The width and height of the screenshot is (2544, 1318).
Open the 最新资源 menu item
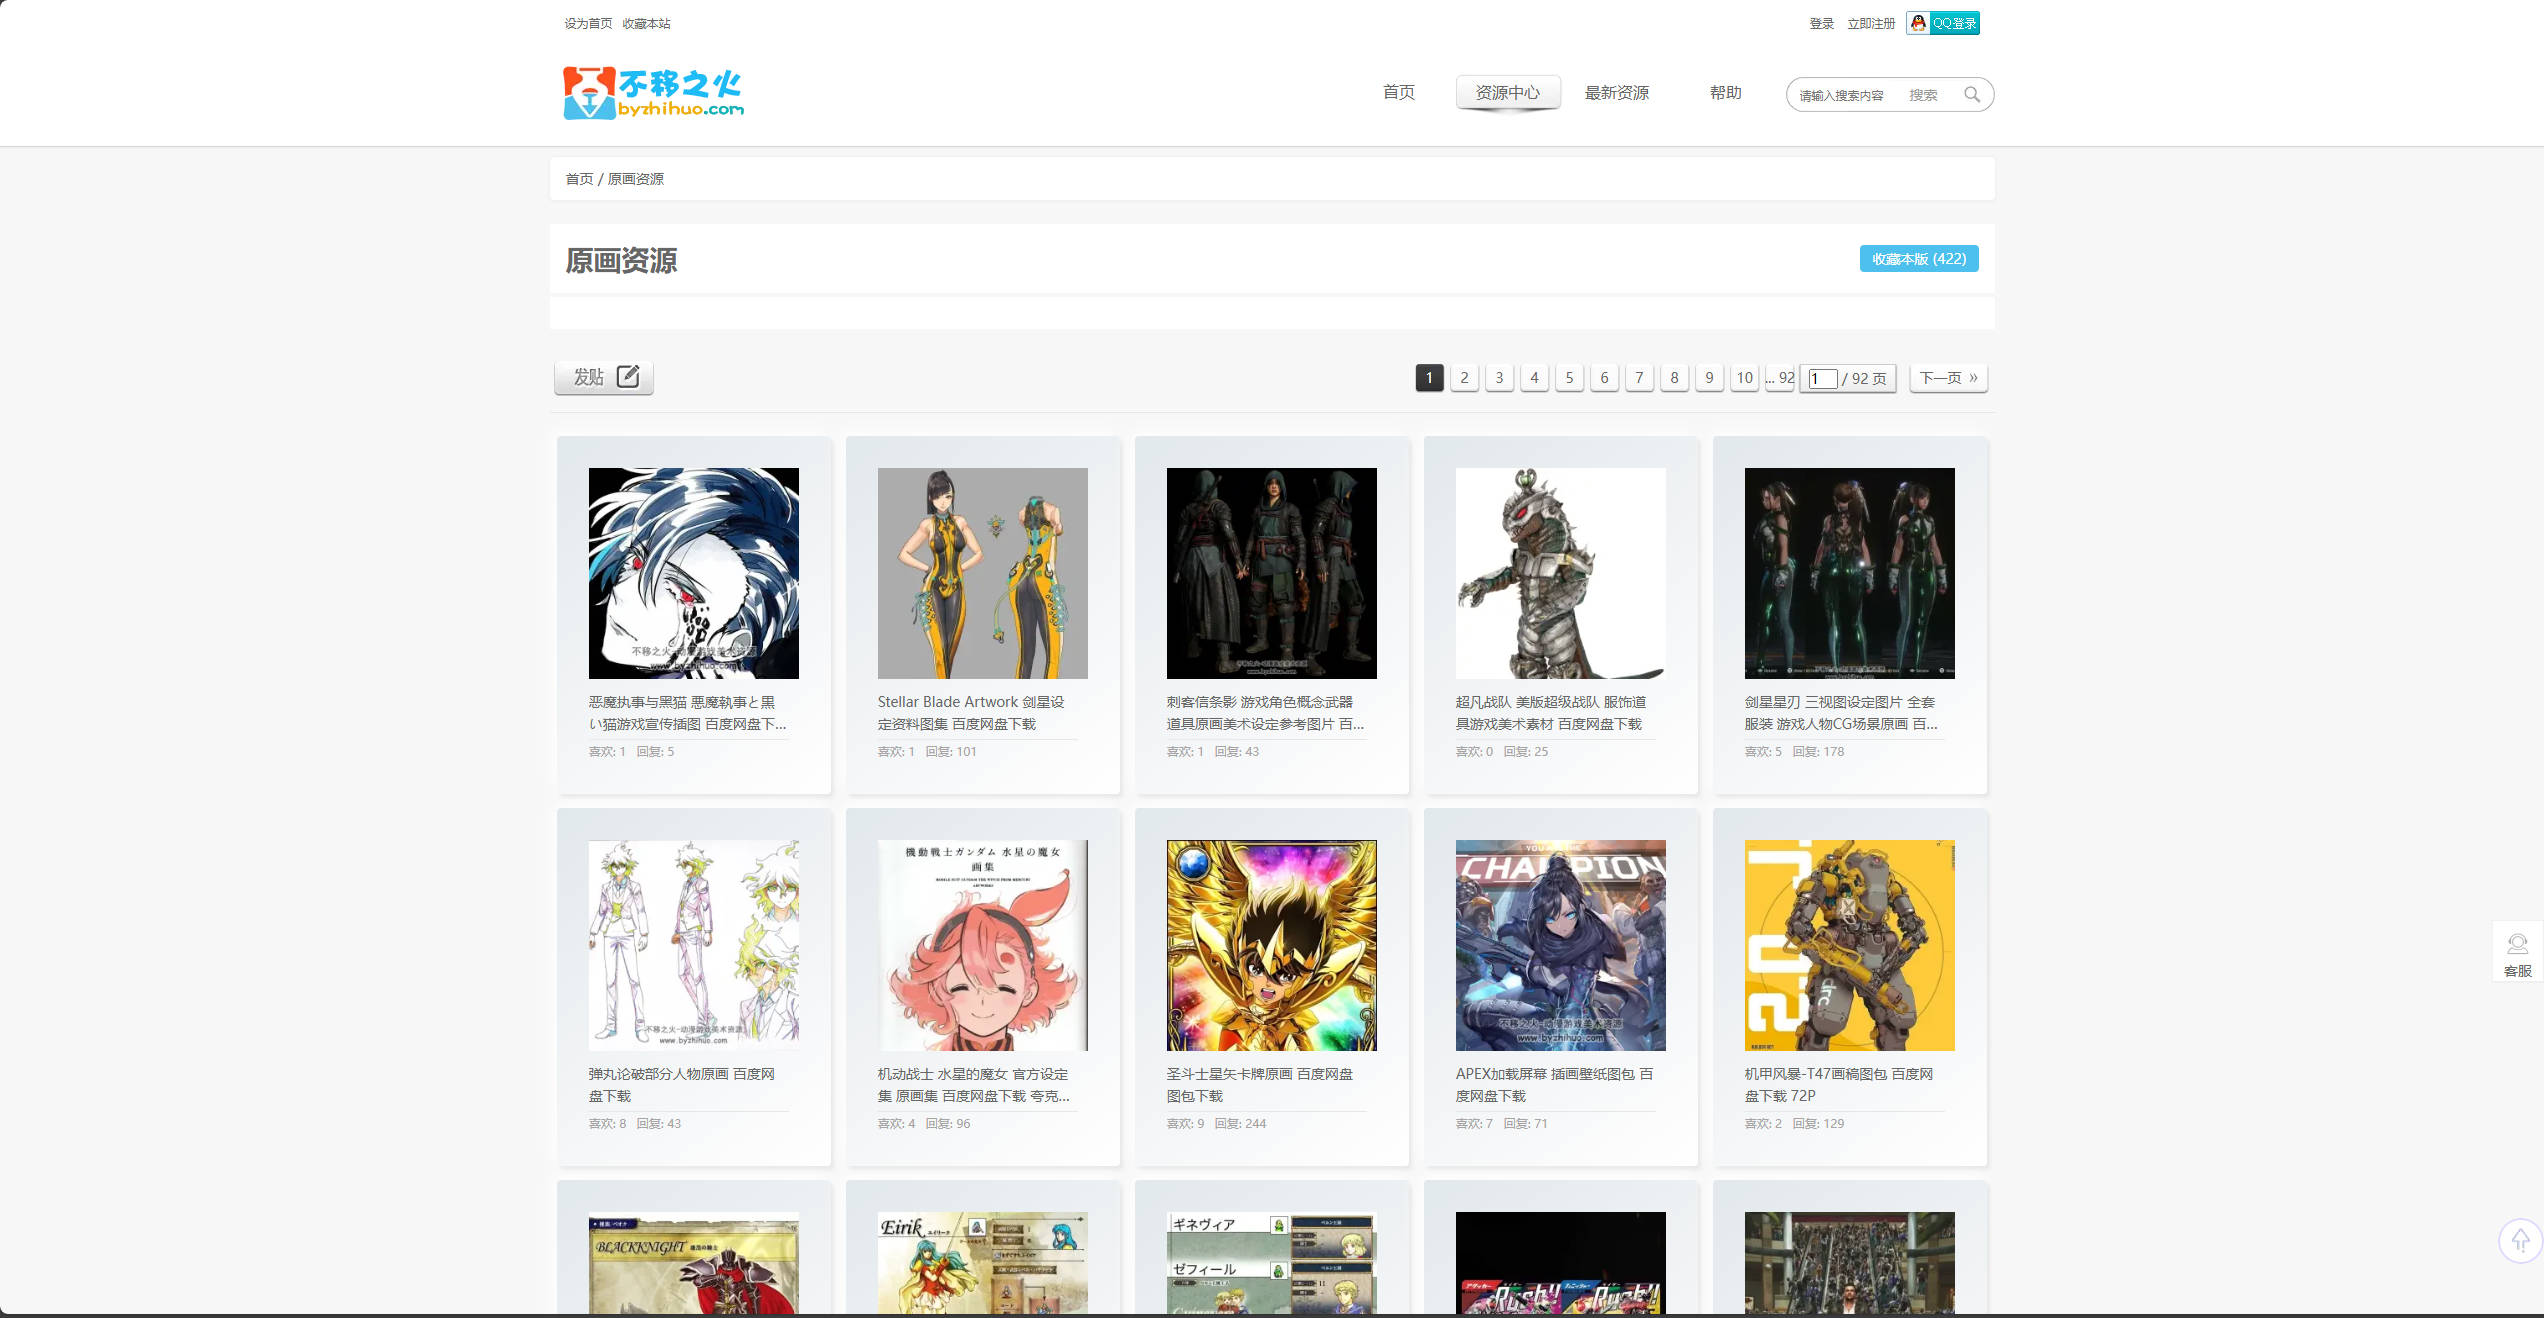[x=1616, y=93]
